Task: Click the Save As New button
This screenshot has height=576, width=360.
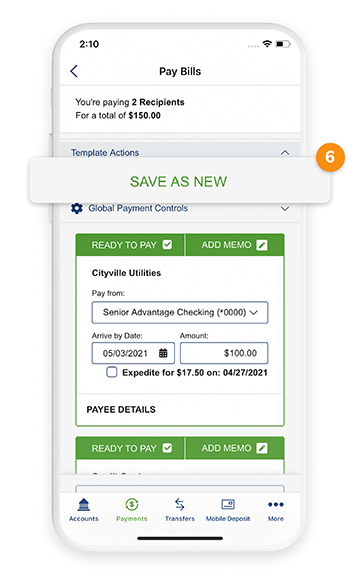Action: click(179, 181)
